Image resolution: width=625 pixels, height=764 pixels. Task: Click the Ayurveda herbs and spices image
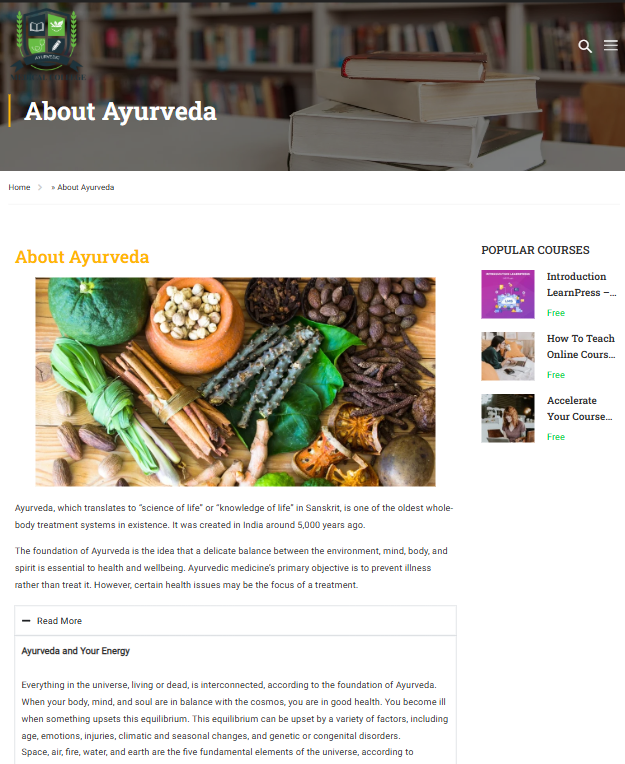click(235, 382)
